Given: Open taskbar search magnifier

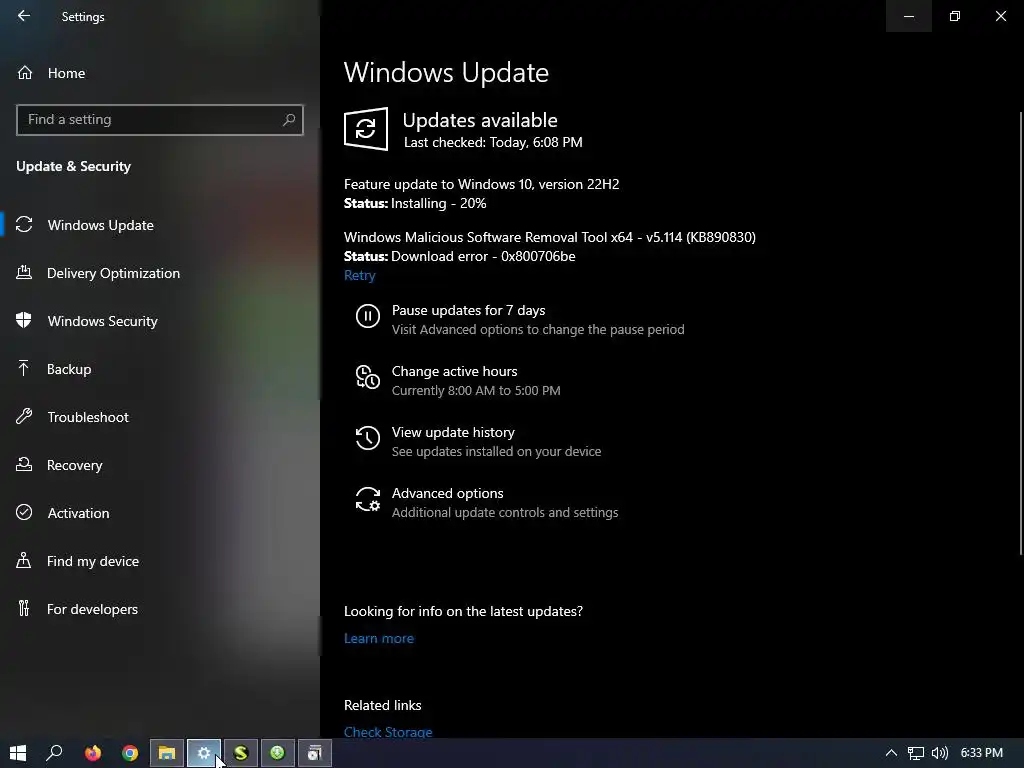Looking at the screenshot, I should click(54, 753).
